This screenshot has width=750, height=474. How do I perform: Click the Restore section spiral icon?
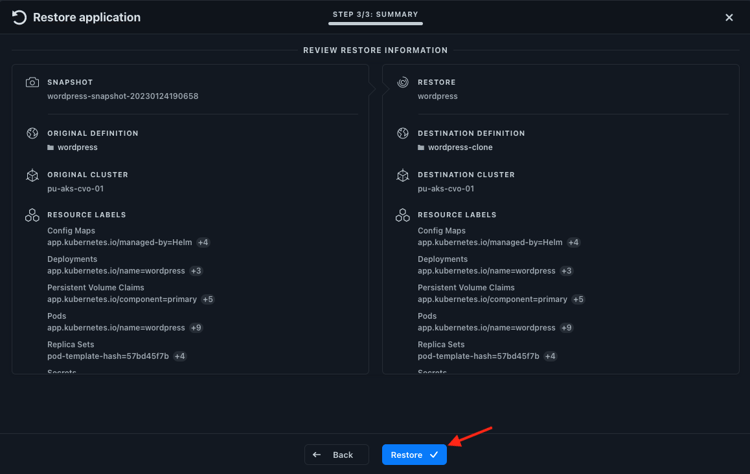click(403, 82)
